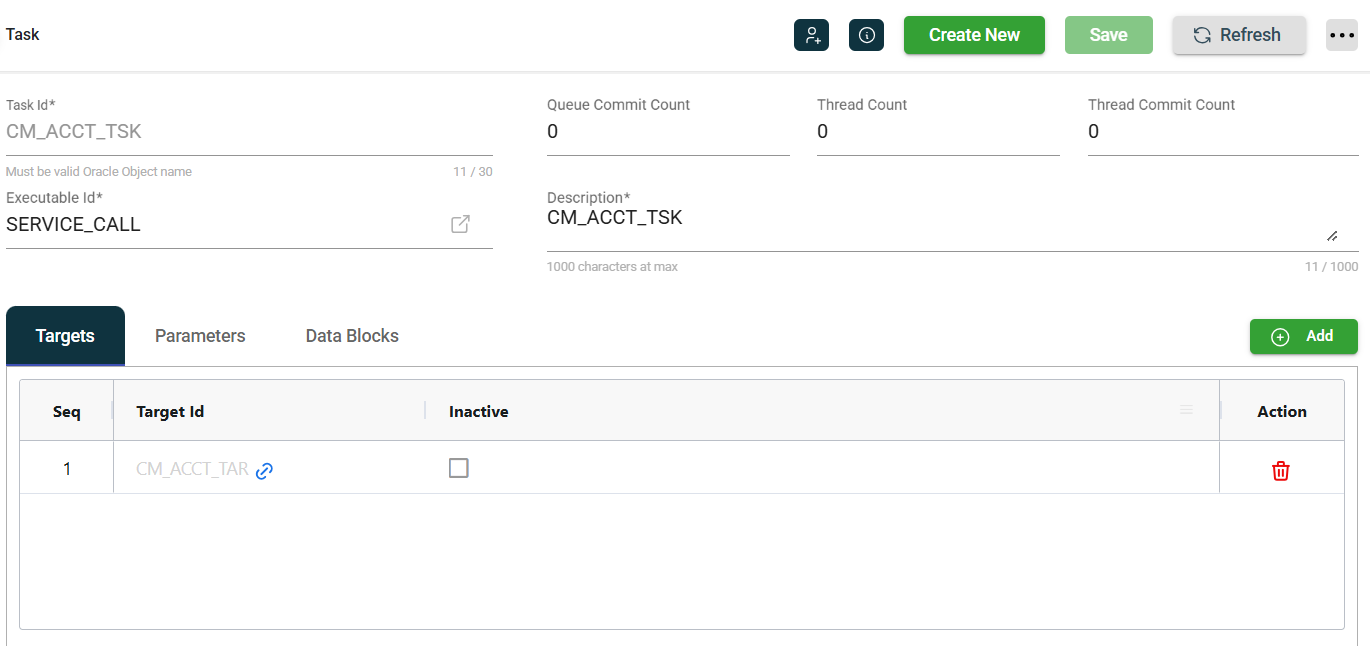Open Inactive column menu icon
Screen dimensions: 1370x646
(x=1186, y=410)
